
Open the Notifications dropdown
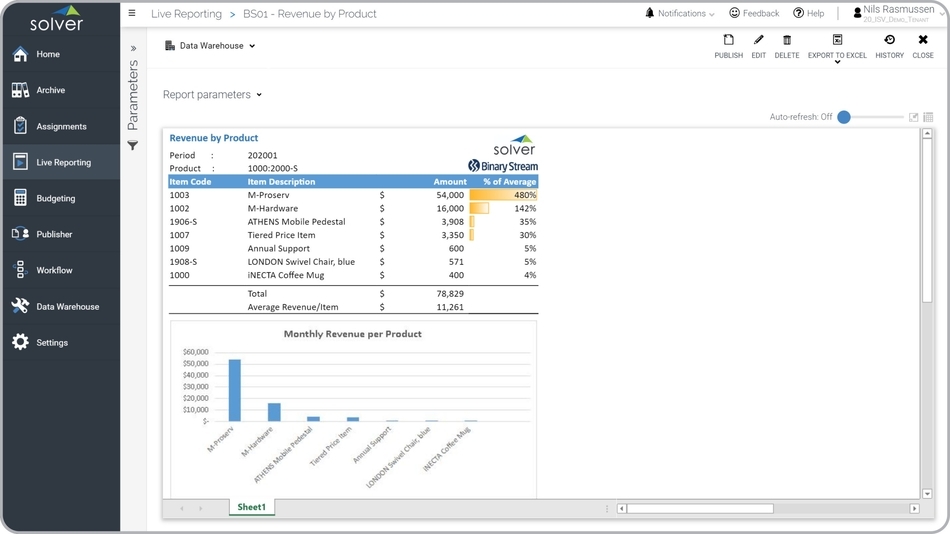(x=680, y=14)
